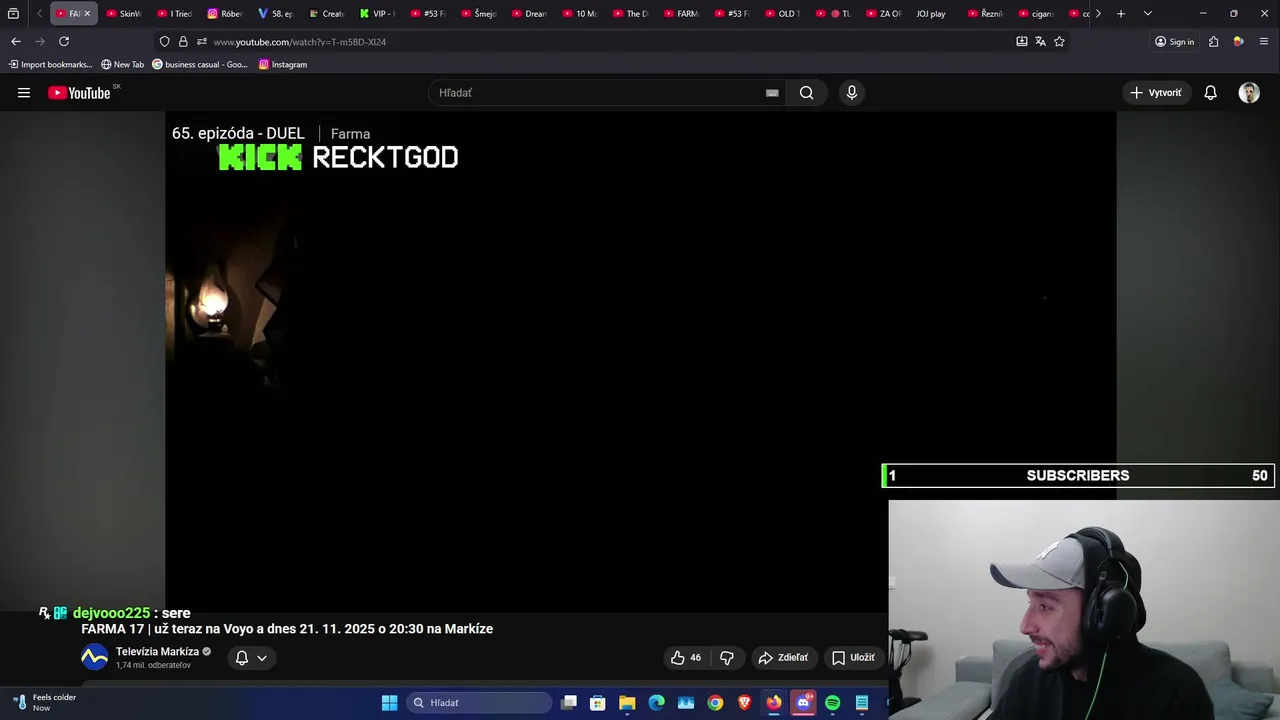Click the Vytvoriť create button
The image size is (1280, 720).
point(1156,93)
